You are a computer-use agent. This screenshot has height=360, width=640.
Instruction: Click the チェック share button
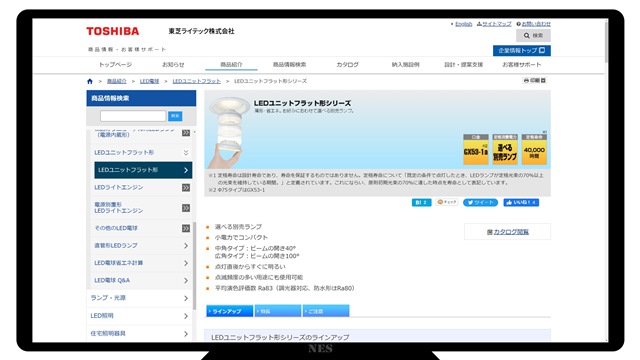coord(447,202)
